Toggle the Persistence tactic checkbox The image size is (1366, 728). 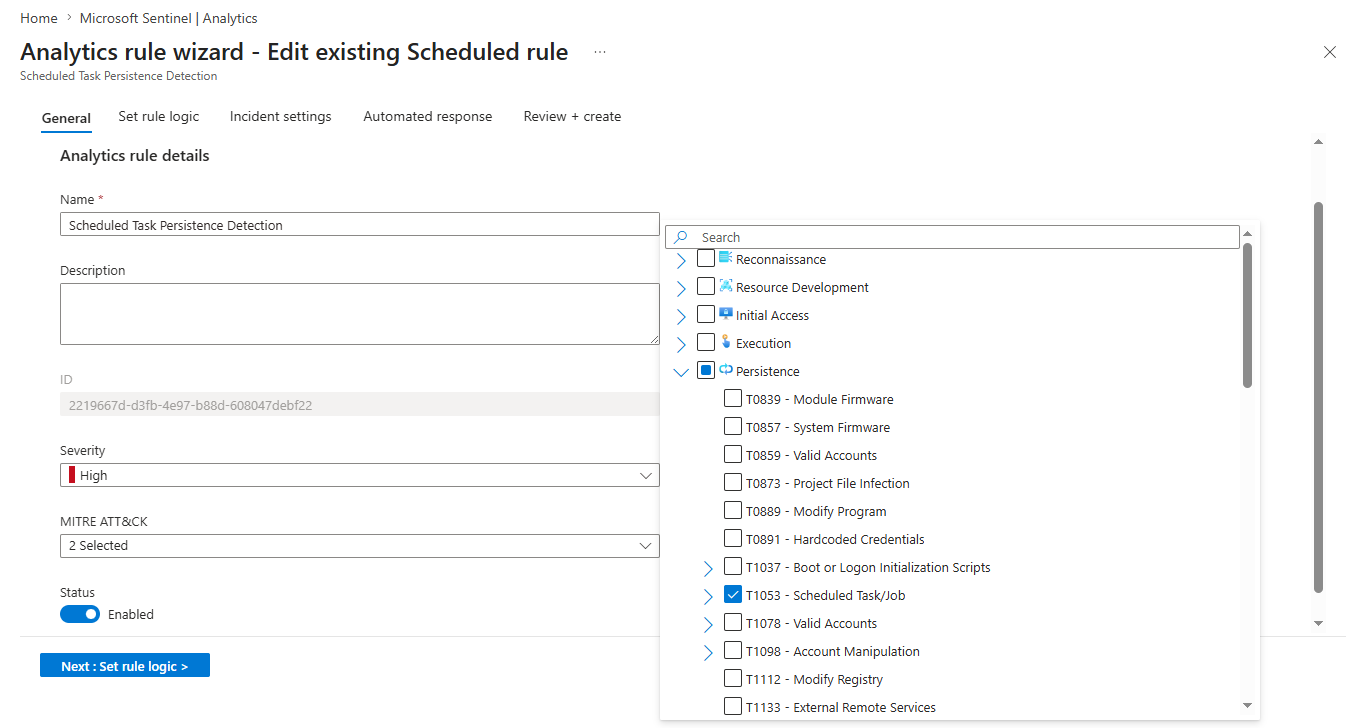(706, 371)
